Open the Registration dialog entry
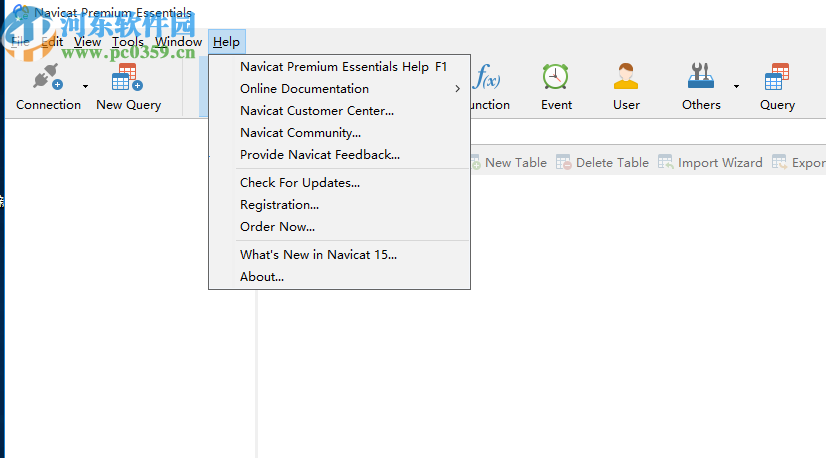 tap(339, 205)
